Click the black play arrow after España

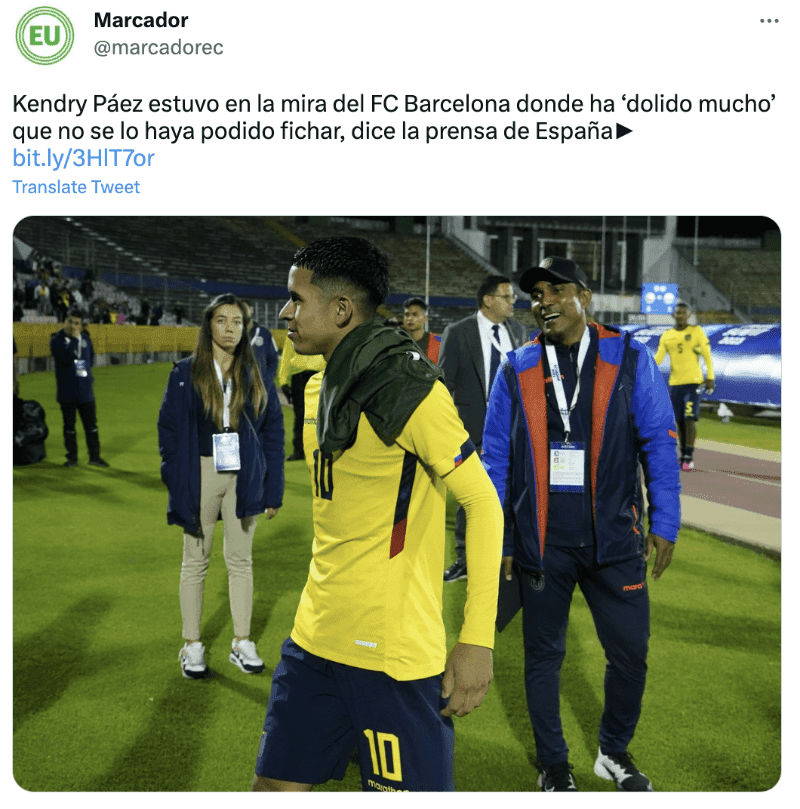click(624, 131)
